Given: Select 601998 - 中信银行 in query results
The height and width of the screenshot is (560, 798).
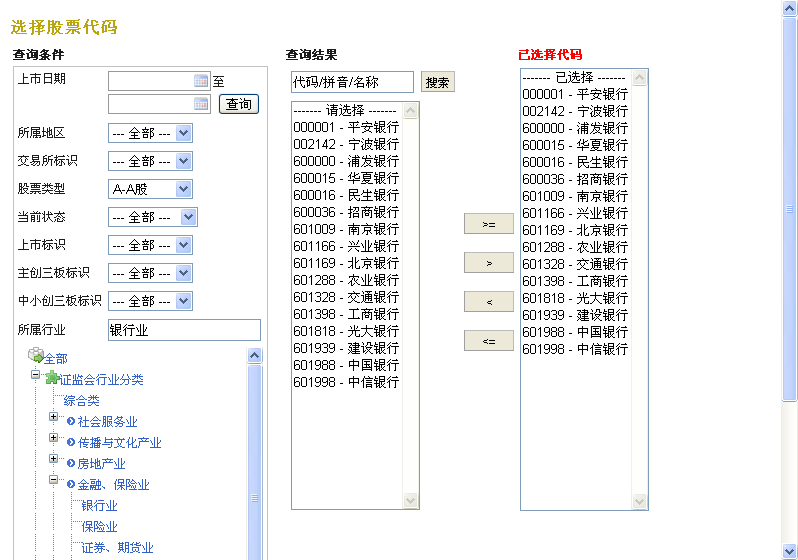Looking at the screenshot, I should [346, 382].
